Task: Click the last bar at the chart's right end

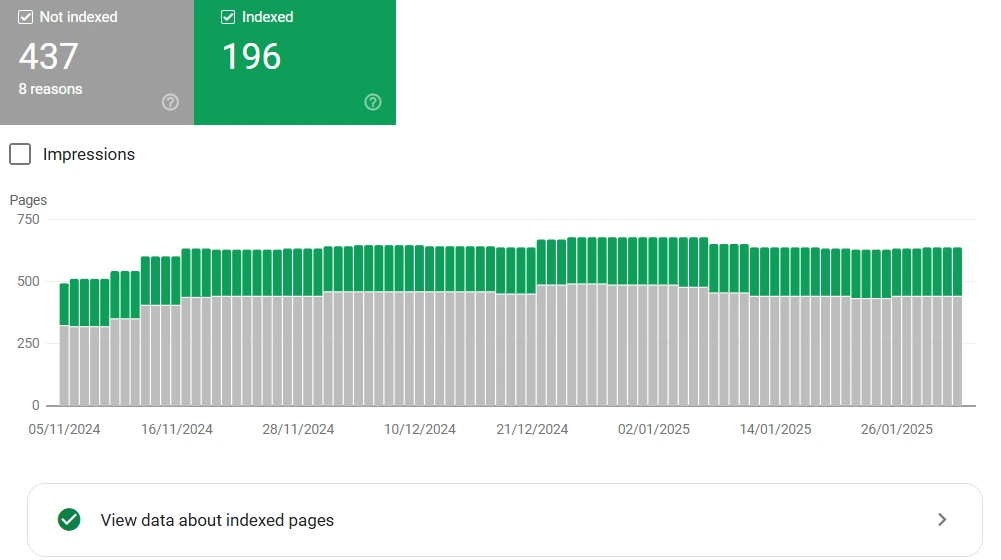Action: coord(957,326)
